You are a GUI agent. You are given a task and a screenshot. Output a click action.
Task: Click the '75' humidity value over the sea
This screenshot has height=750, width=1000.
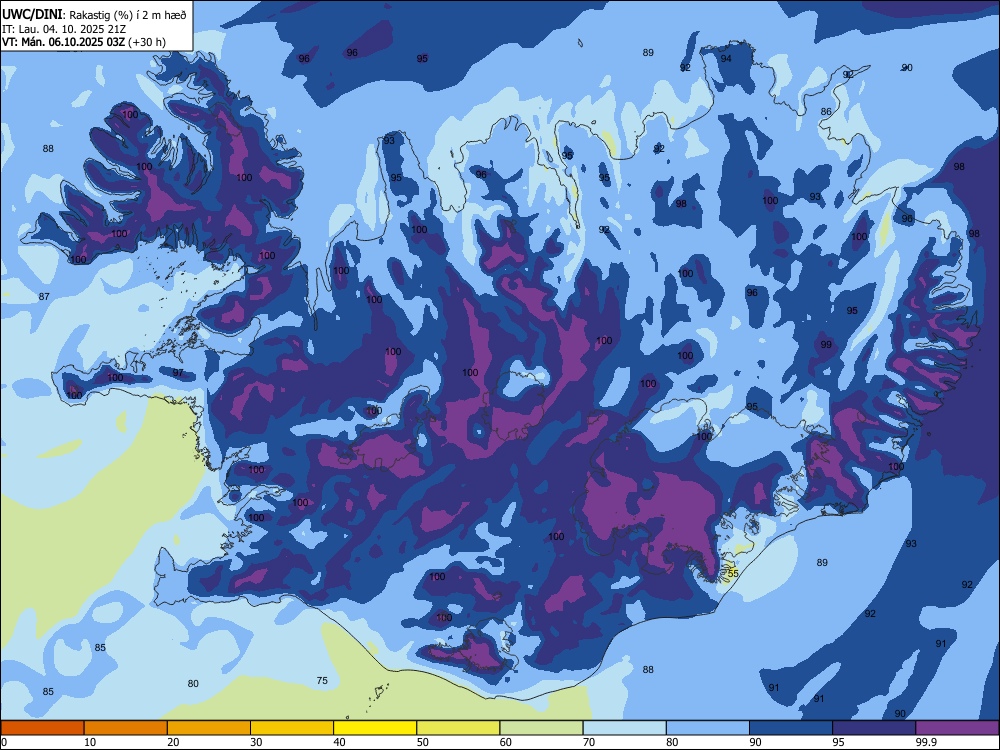pyautogui.click(x=322, y=680)
